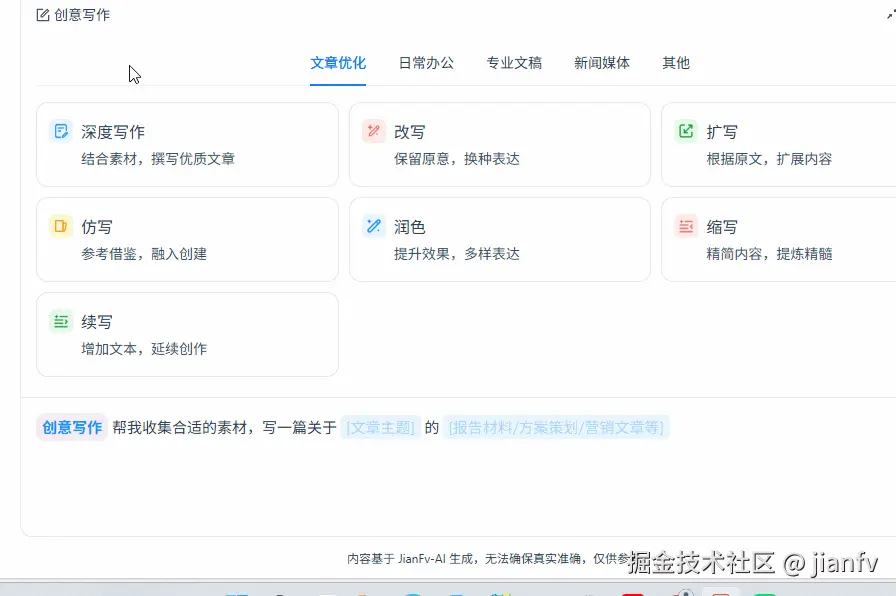896x596 pixels.
Task: Click the 创意写作 label in the prompt bar
Action: pos(71,426)
